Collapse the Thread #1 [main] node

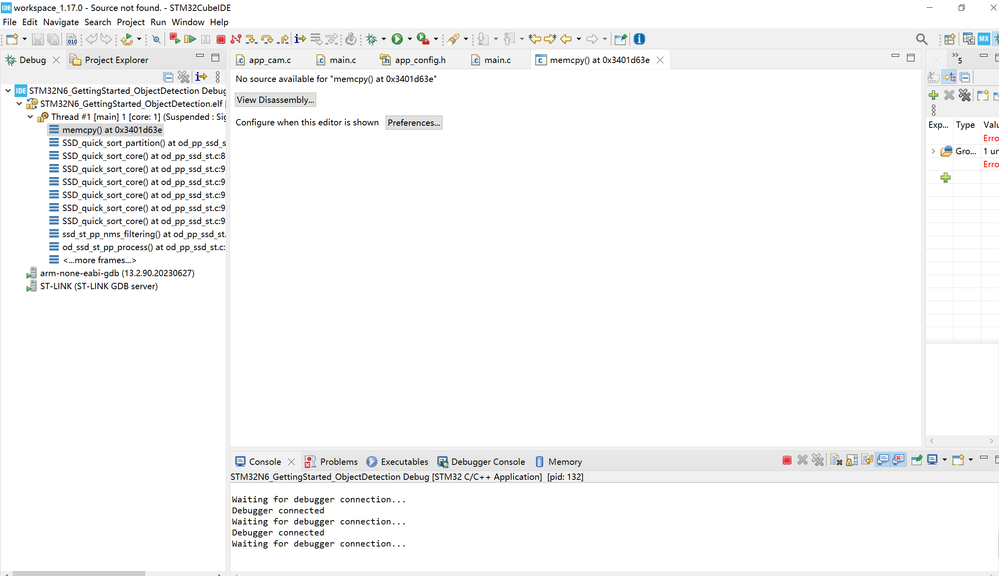(31, 117)
